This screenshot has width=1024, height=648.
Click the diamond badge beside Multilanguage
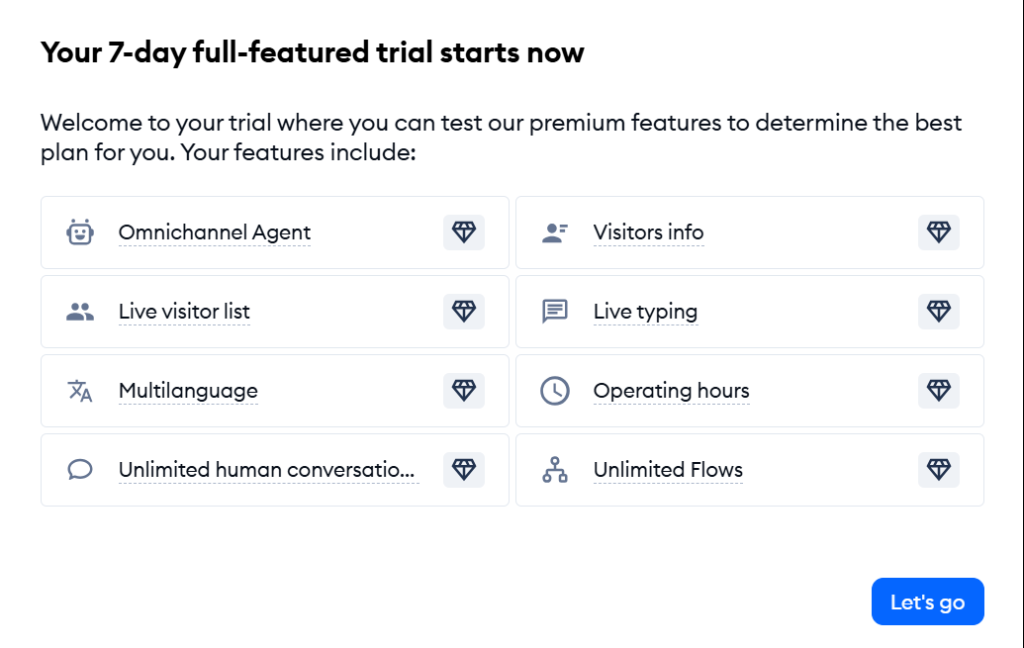464,390
